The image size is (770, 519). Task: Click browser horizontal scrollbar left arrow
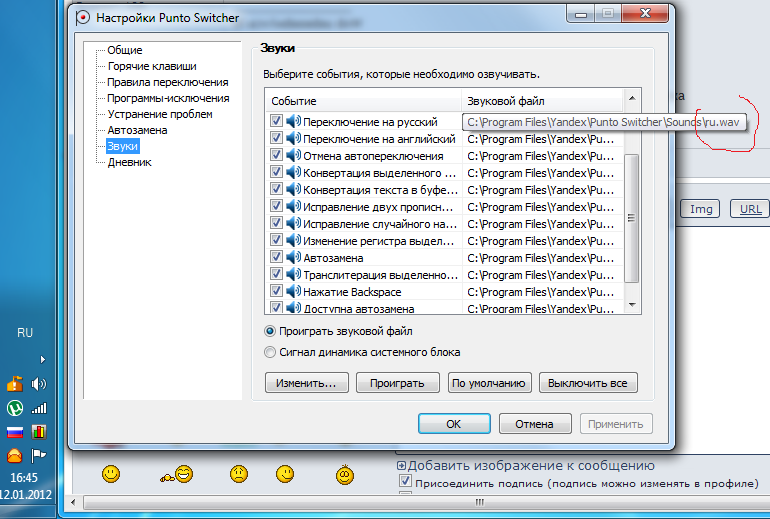pyautogui.click(x=73, y=502)
